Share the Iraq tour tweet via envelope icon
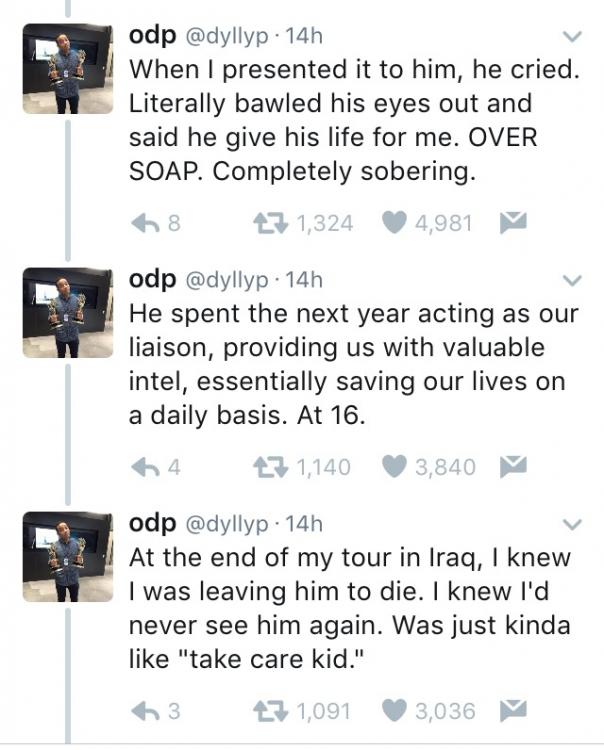 point(514,711)
